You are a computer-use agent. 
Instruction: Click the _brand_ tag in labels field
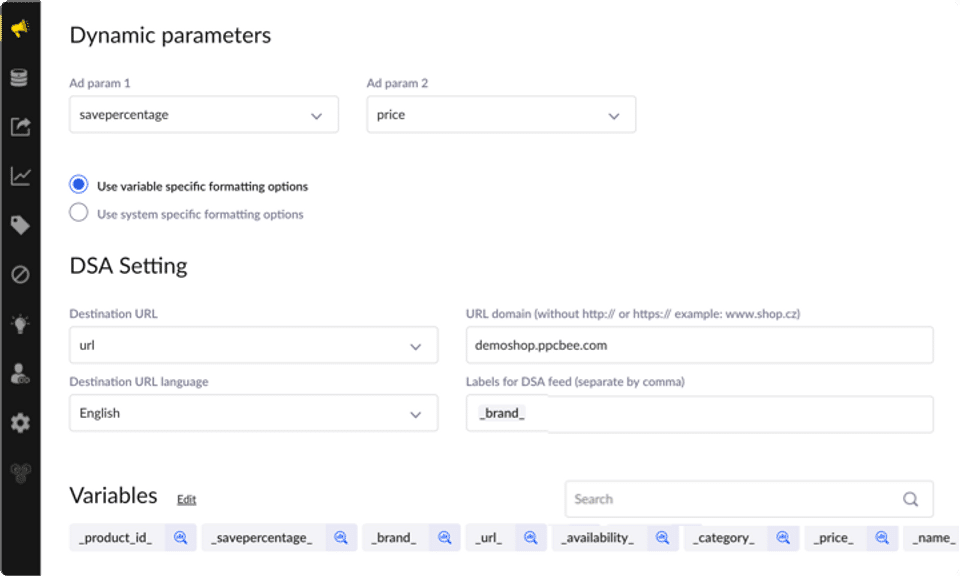(x=502, y=413)
